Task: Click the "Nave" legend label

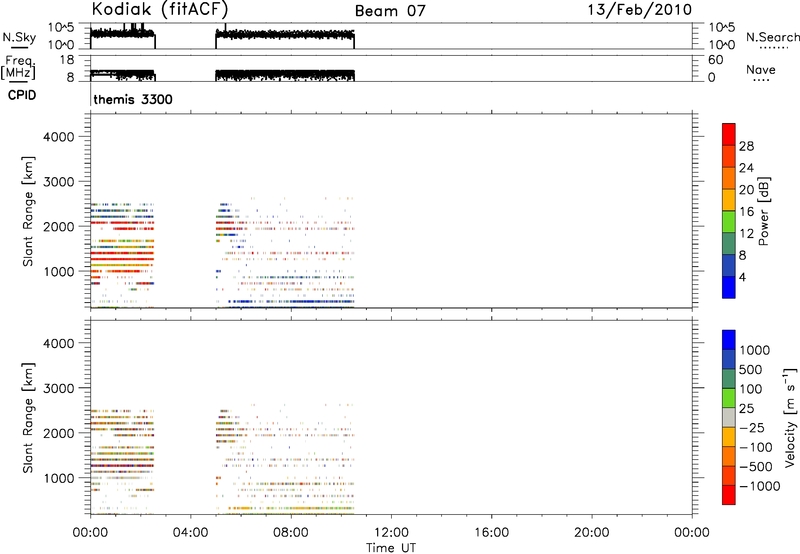Action: point(761,70)
